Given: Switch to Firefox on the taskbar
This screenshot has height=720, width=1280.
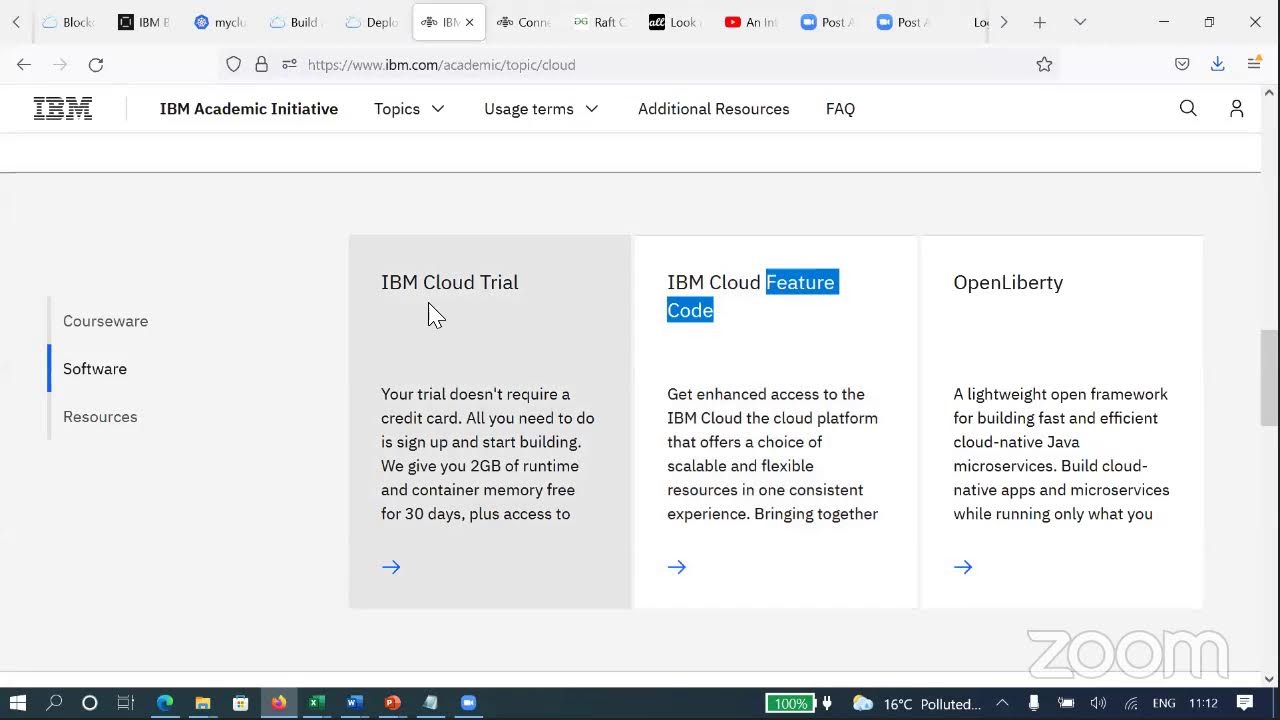Looking at the screenshot, I should click(278, 703).
